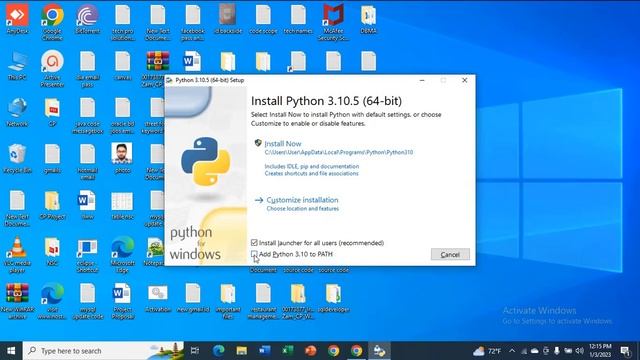Viewport: 640px width, 360px height.
Task: Select the BitTorrent desktop icon
Action: pyautogui.click(x=87, y=19)
